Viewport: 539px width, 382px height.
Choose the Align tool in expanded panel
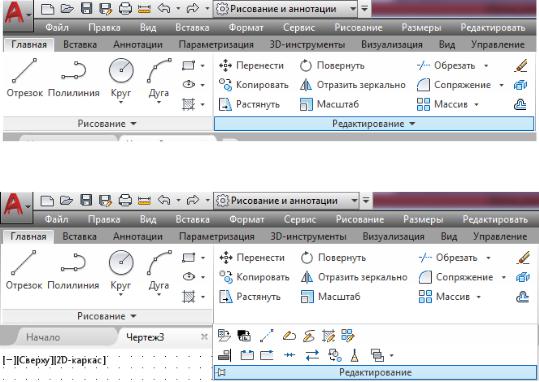pyautogui.click(x=225, y=355)
